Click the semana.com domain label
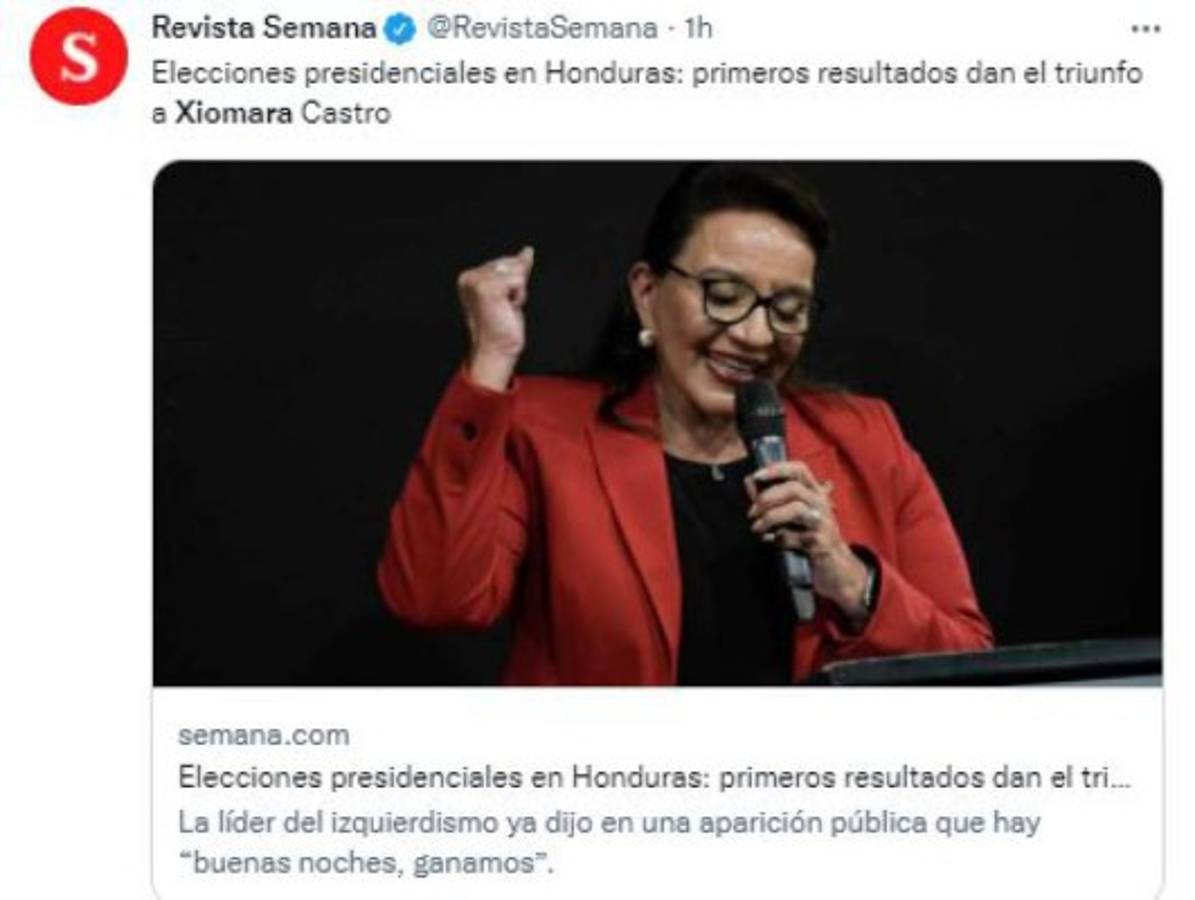 click(x=264, y=735)
